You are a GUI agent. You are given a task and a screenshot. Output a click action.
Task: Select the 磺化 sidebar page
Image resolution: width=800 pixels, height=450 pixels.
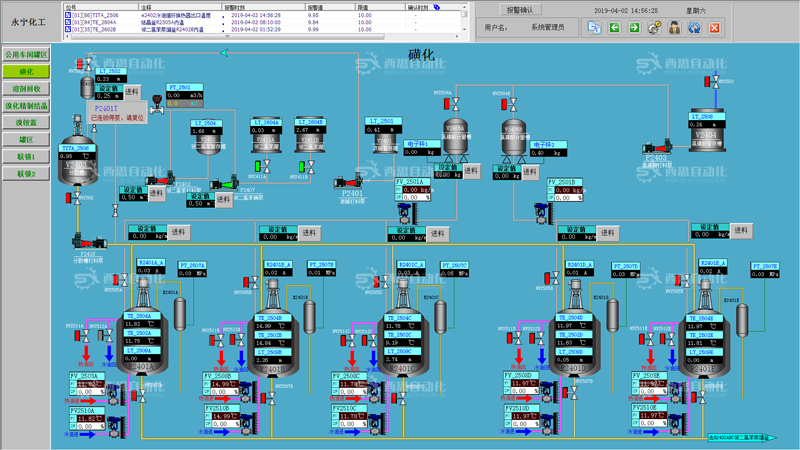[x=26, y=71]
